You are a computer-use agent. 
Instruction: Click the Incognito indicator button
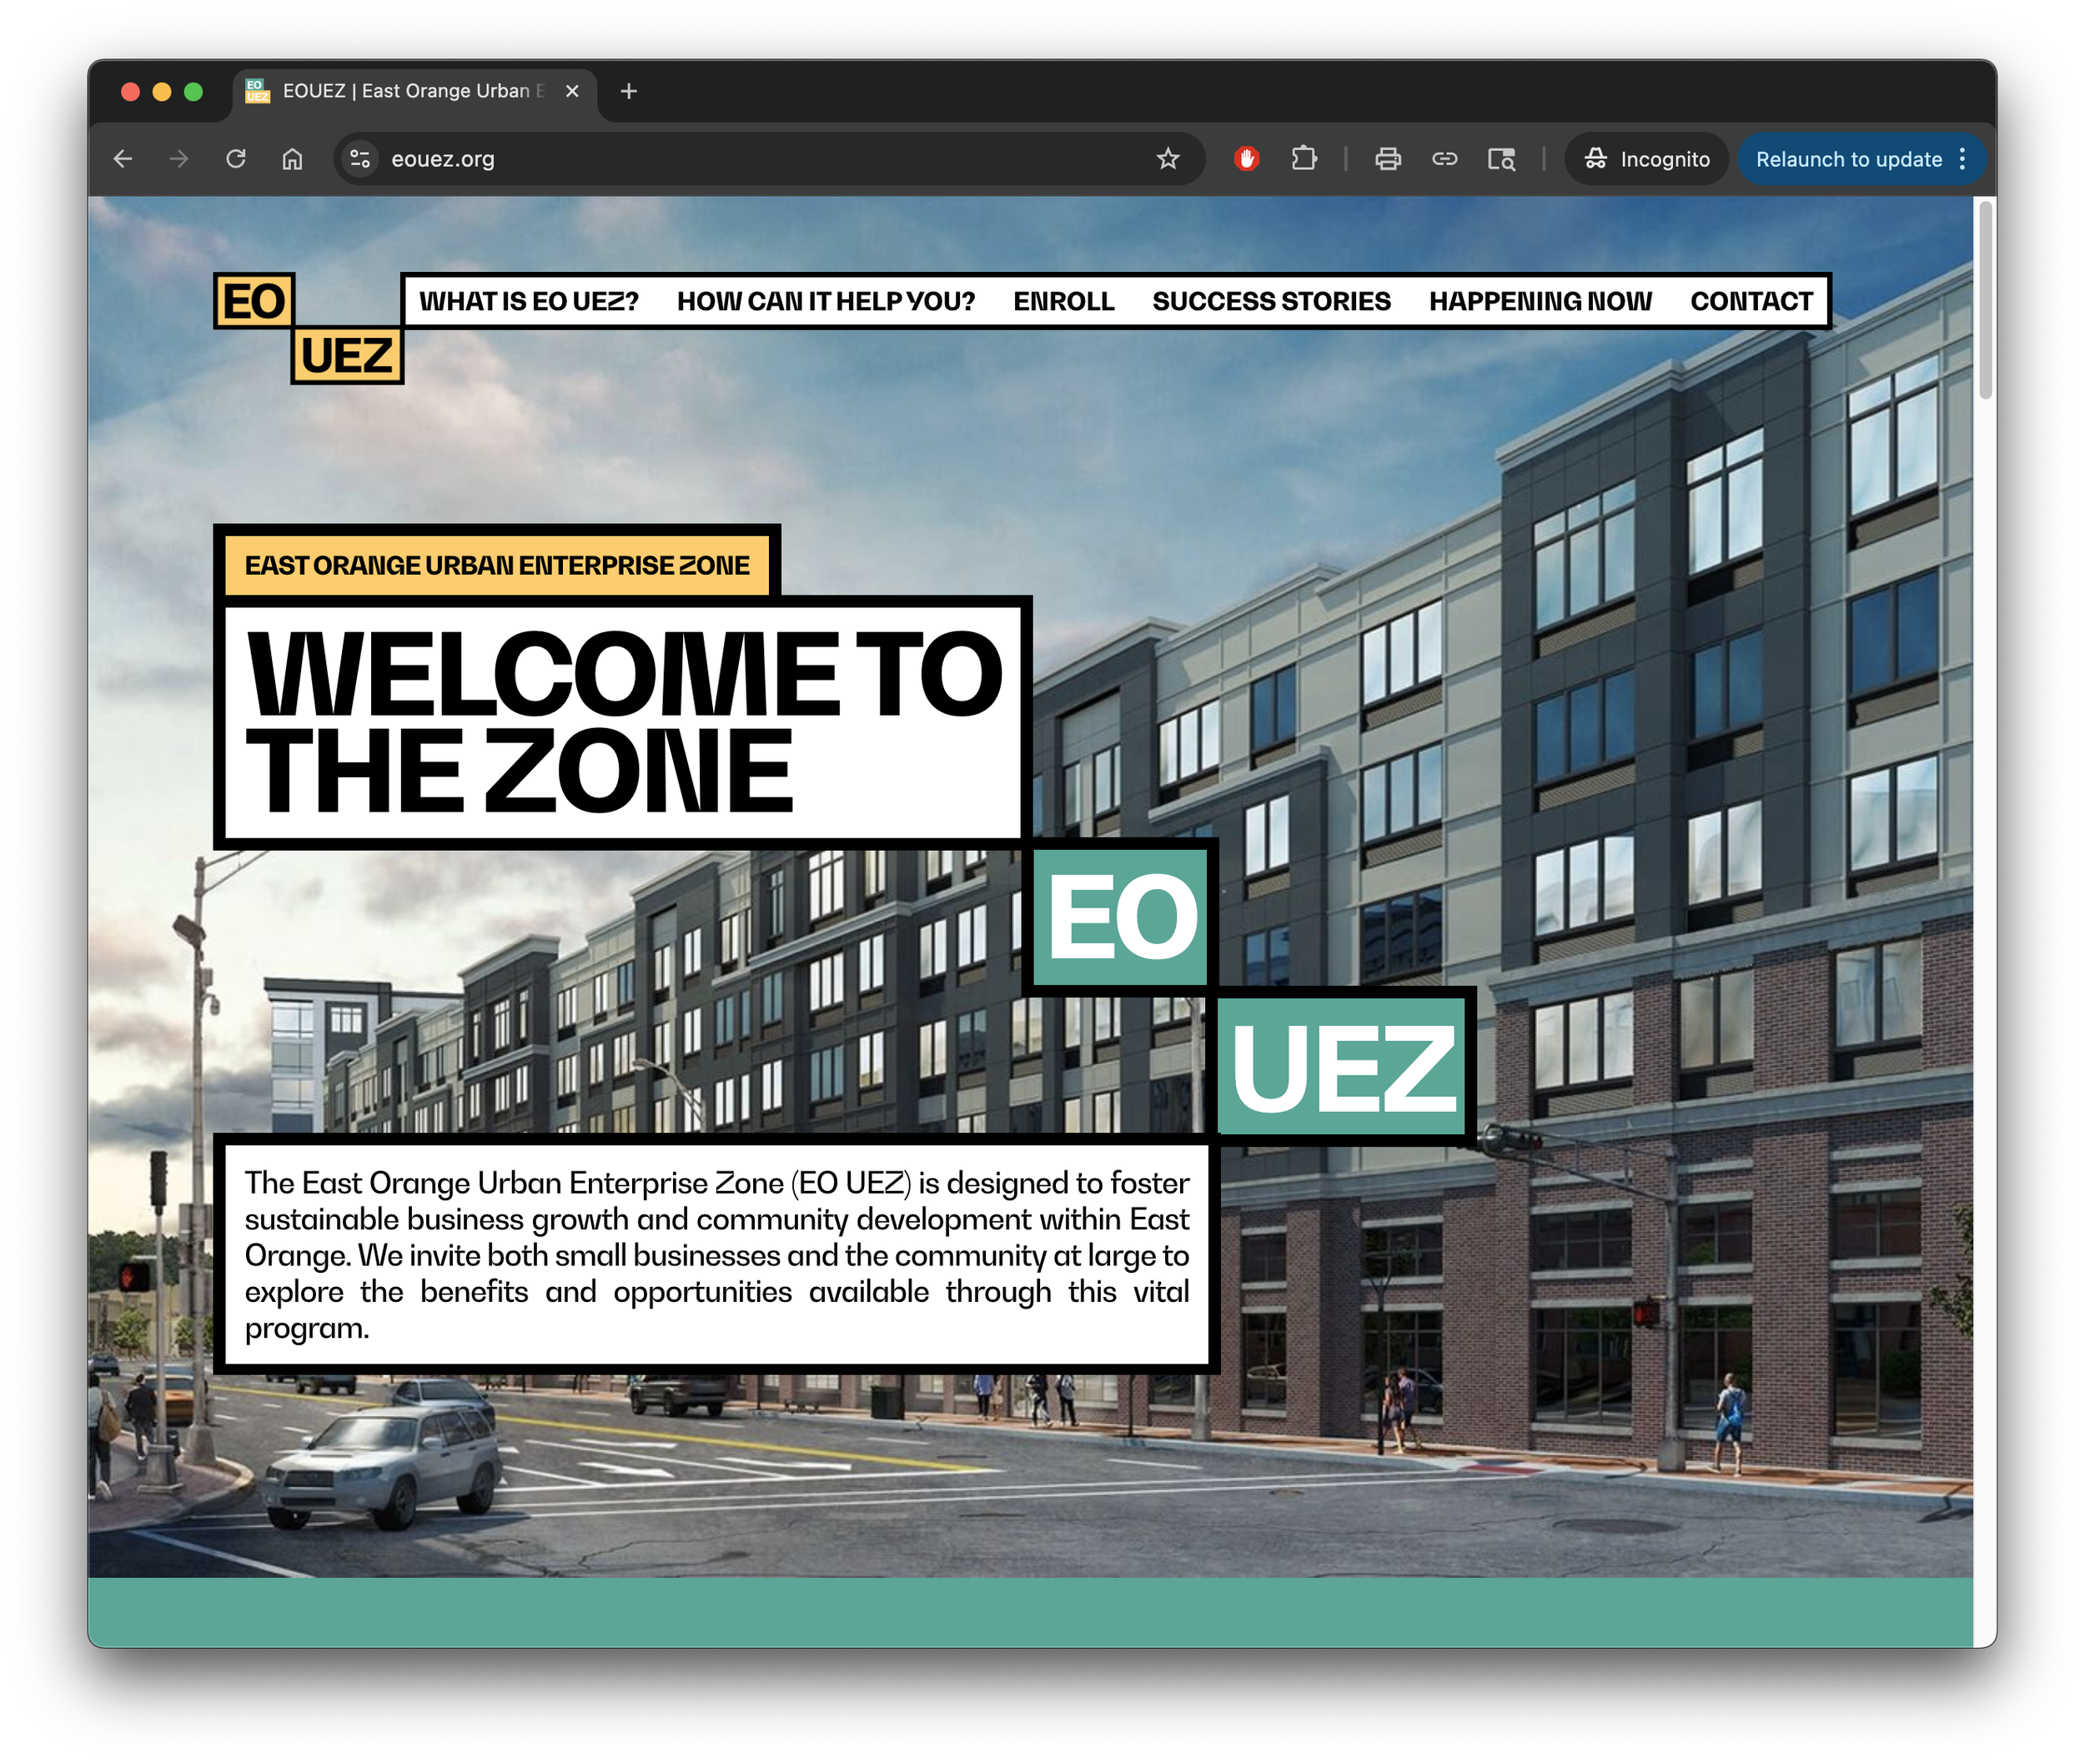point(1647,159)
